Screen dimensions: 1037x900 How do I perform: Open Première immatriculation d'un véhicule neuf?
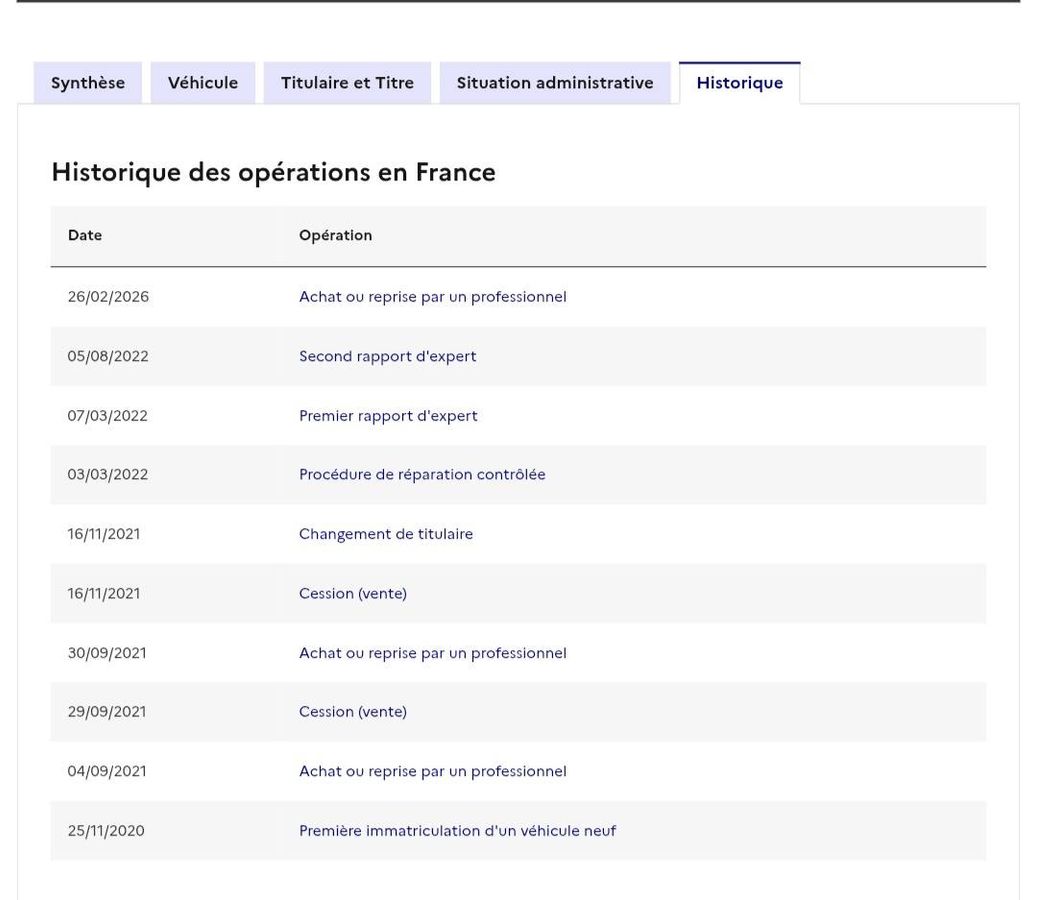[457, 831]
